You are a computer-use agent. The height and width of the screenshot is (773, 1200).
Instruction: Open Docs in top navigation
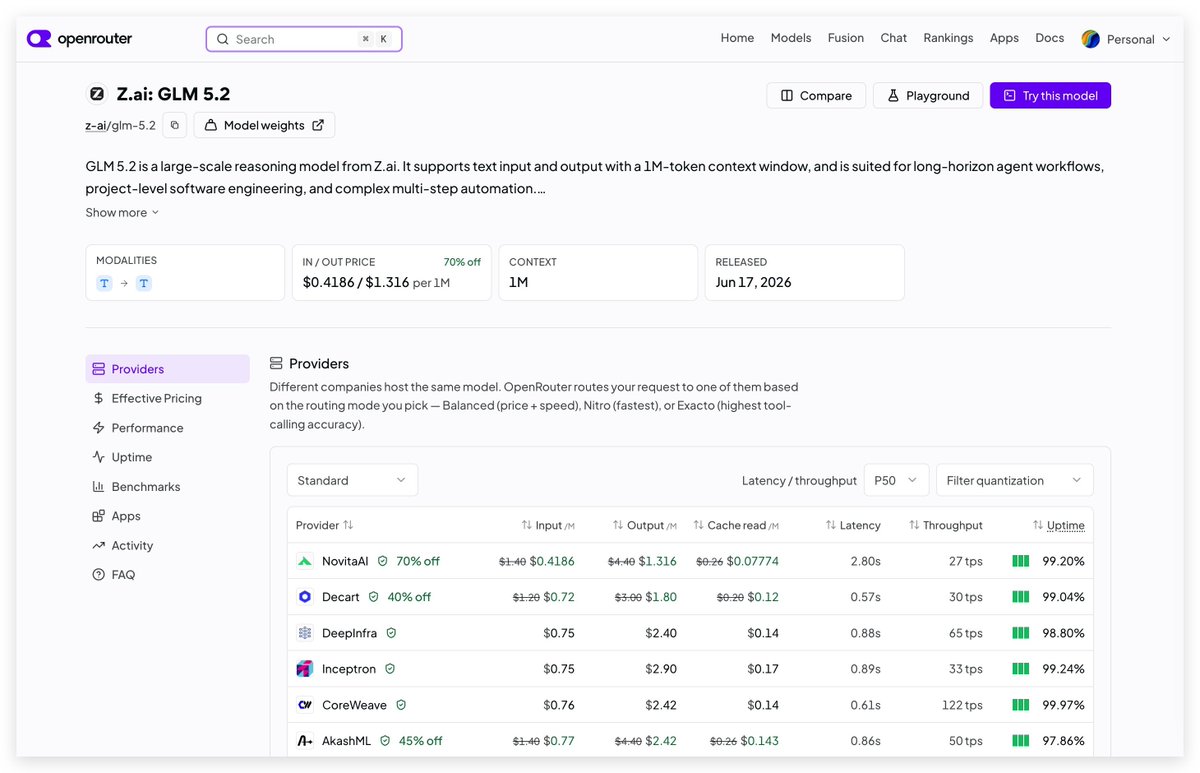tap(1050, 38)
